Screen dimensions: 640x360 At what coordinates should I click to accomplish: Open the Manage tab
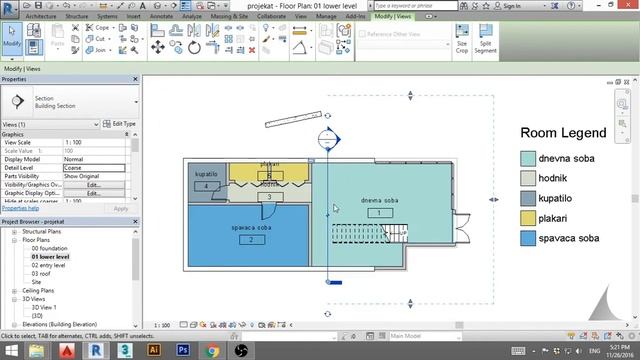(x=326, y=16)
